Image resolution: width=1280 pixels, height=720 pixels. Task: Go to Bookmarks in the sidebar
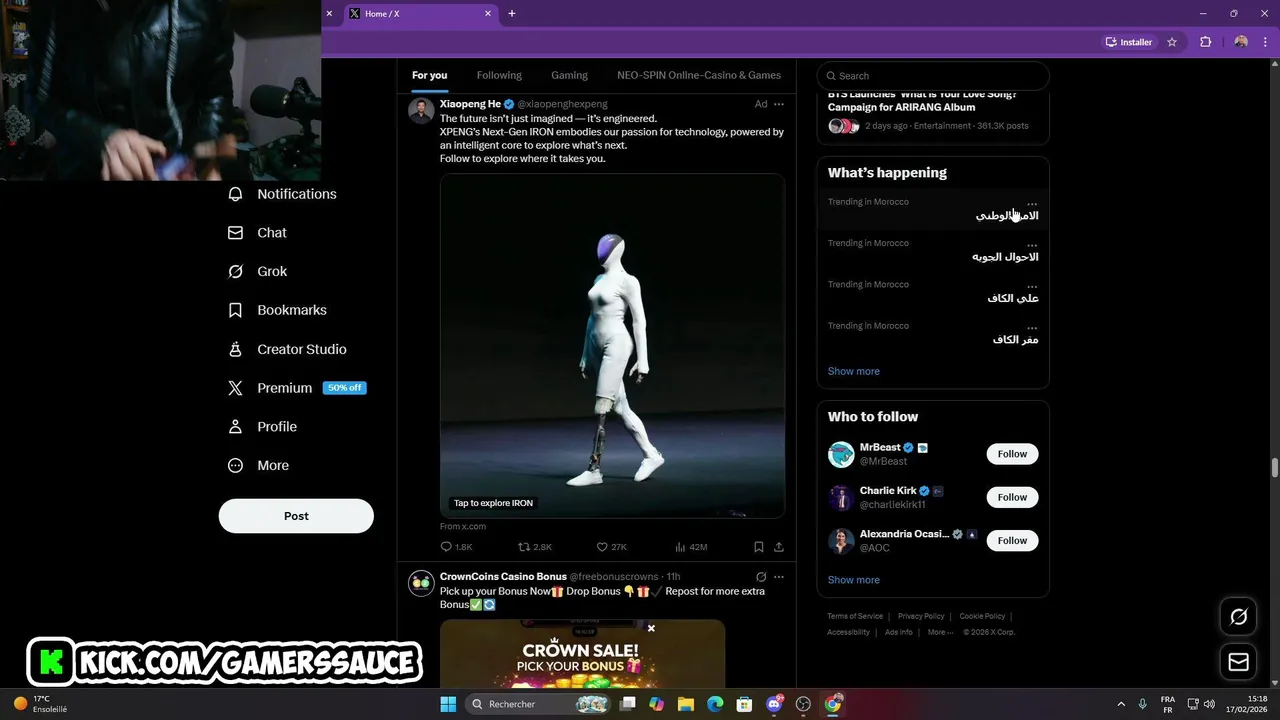[278, 310]
